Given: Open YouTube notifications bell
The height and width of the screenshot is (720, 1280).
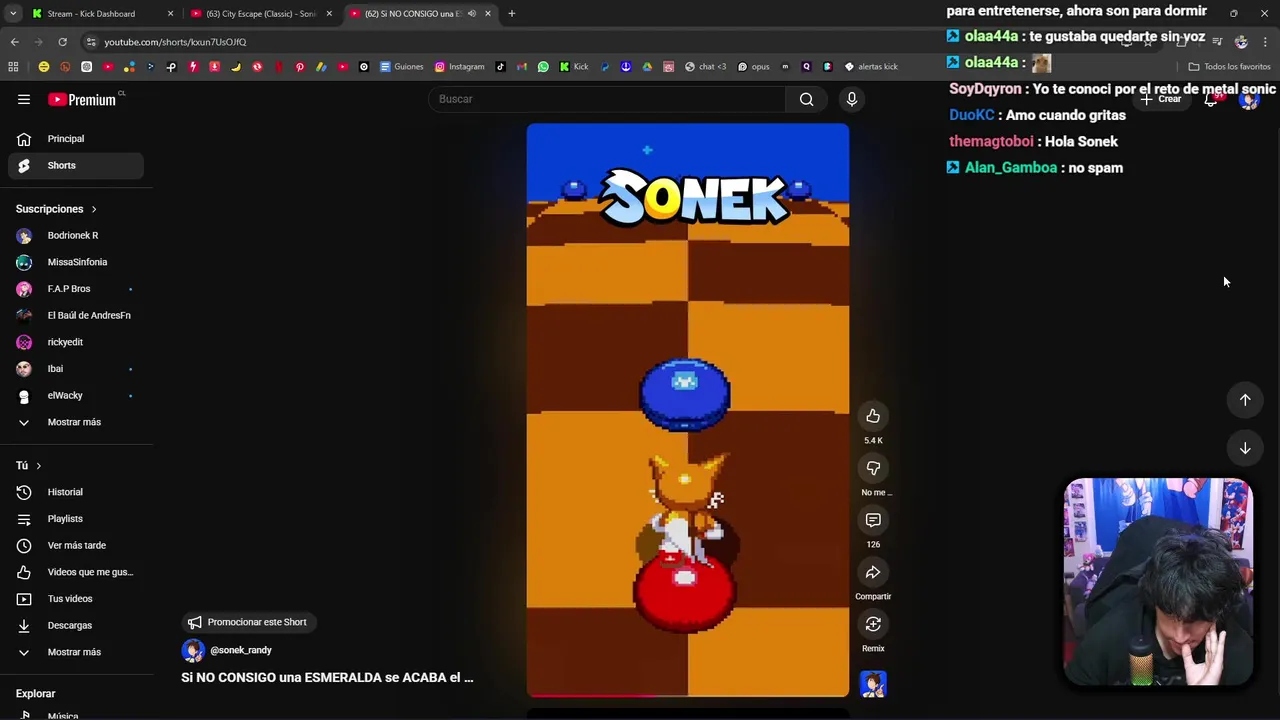Looking at the screenshot, I should tap(1211, 99).
